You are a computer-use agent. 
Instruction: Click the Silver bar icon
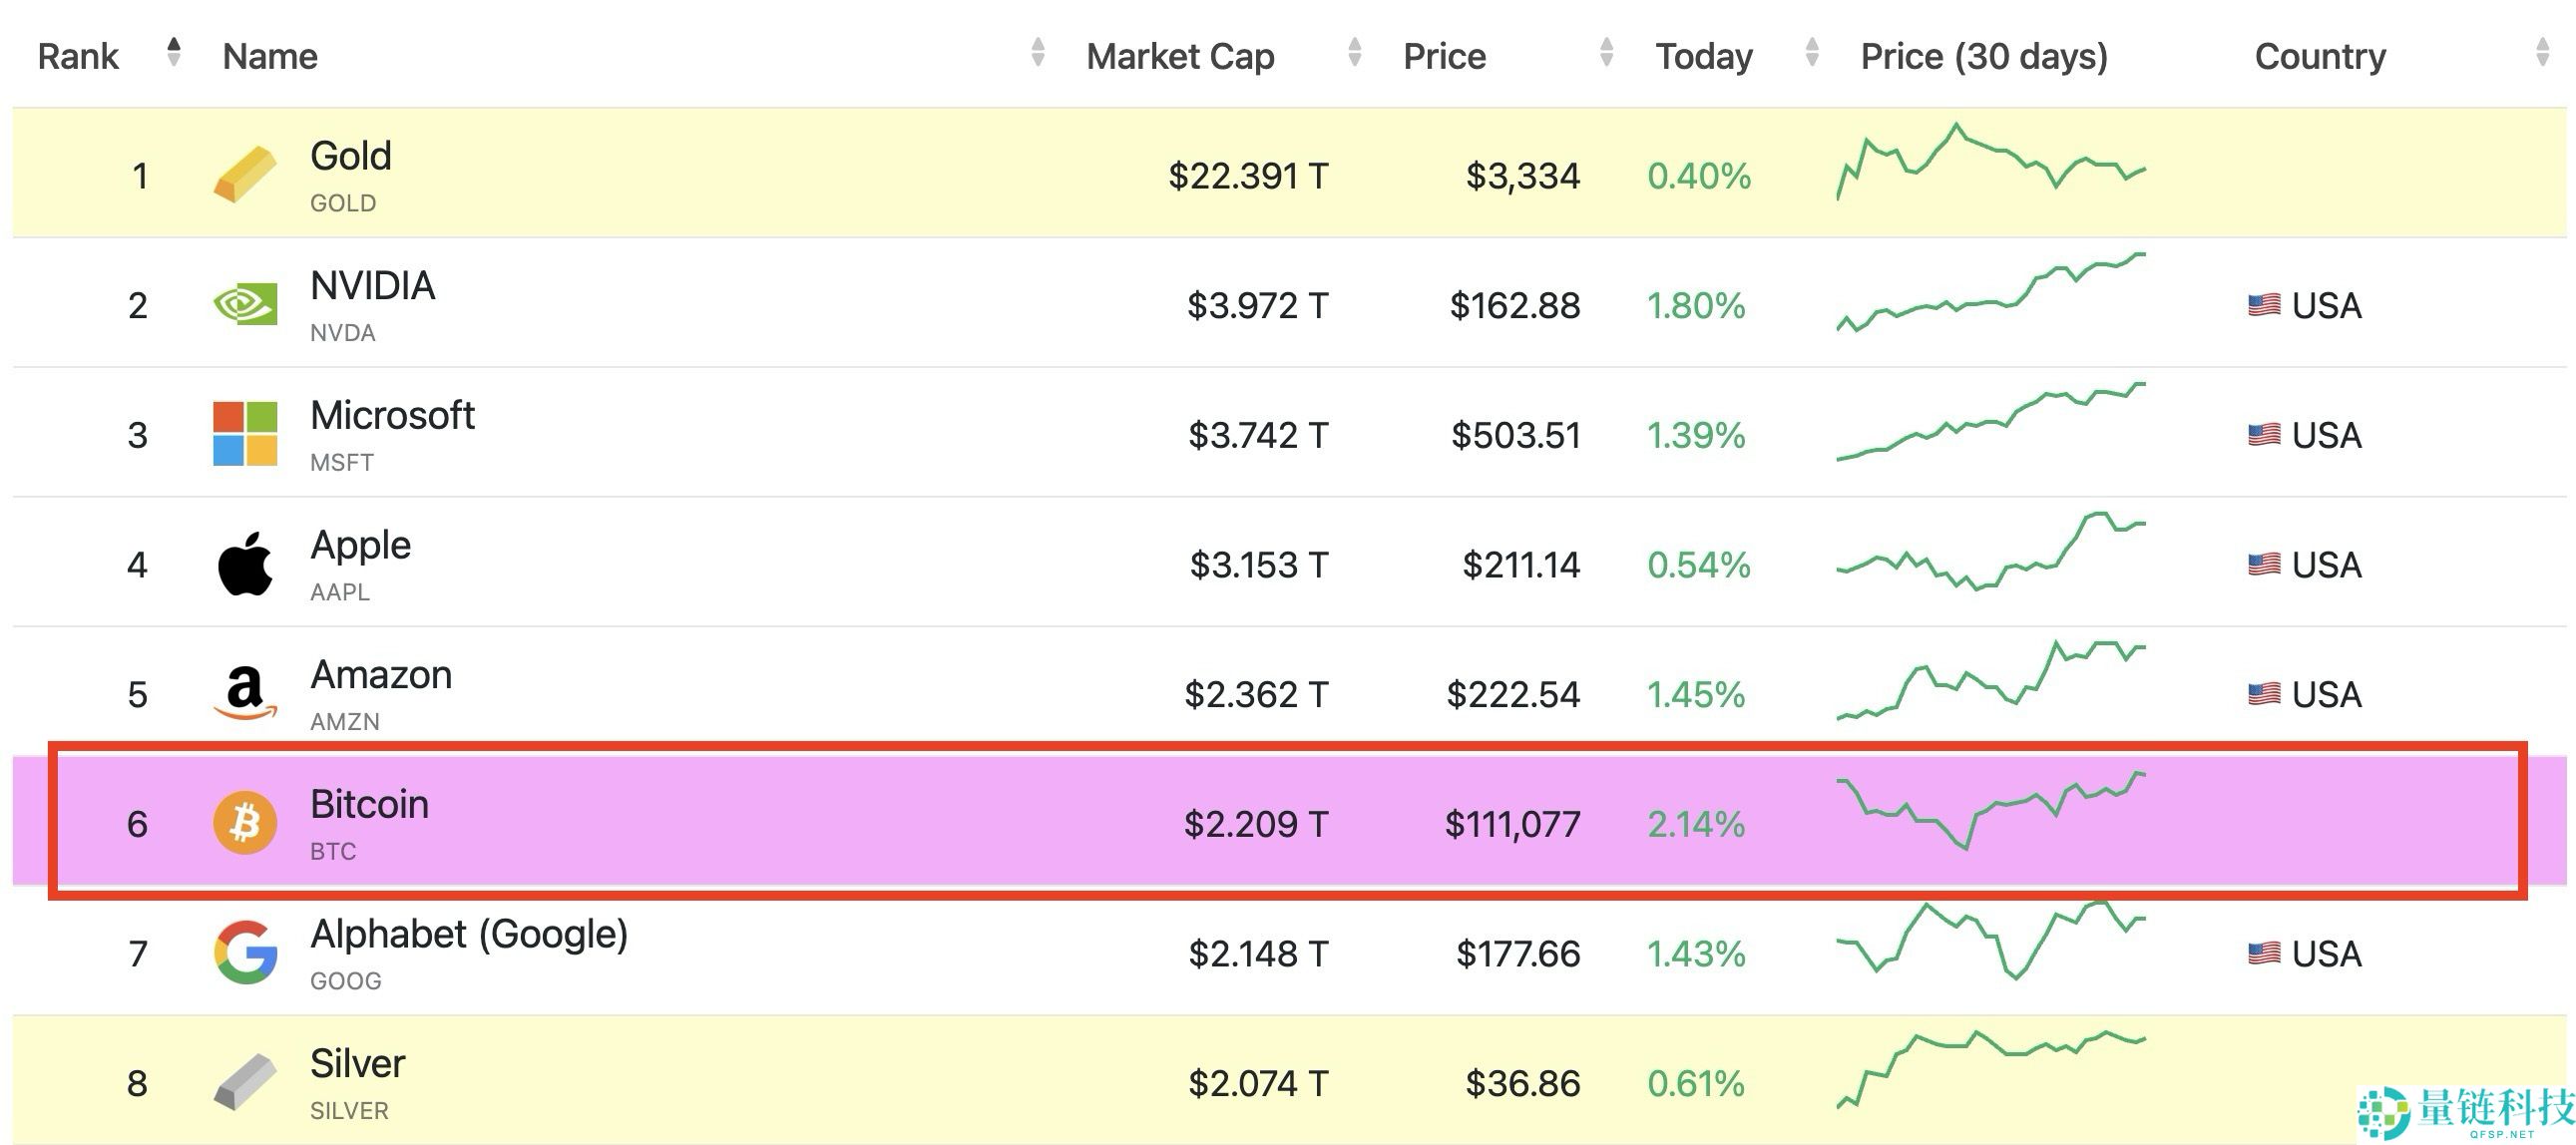(x=245, y=1082)
